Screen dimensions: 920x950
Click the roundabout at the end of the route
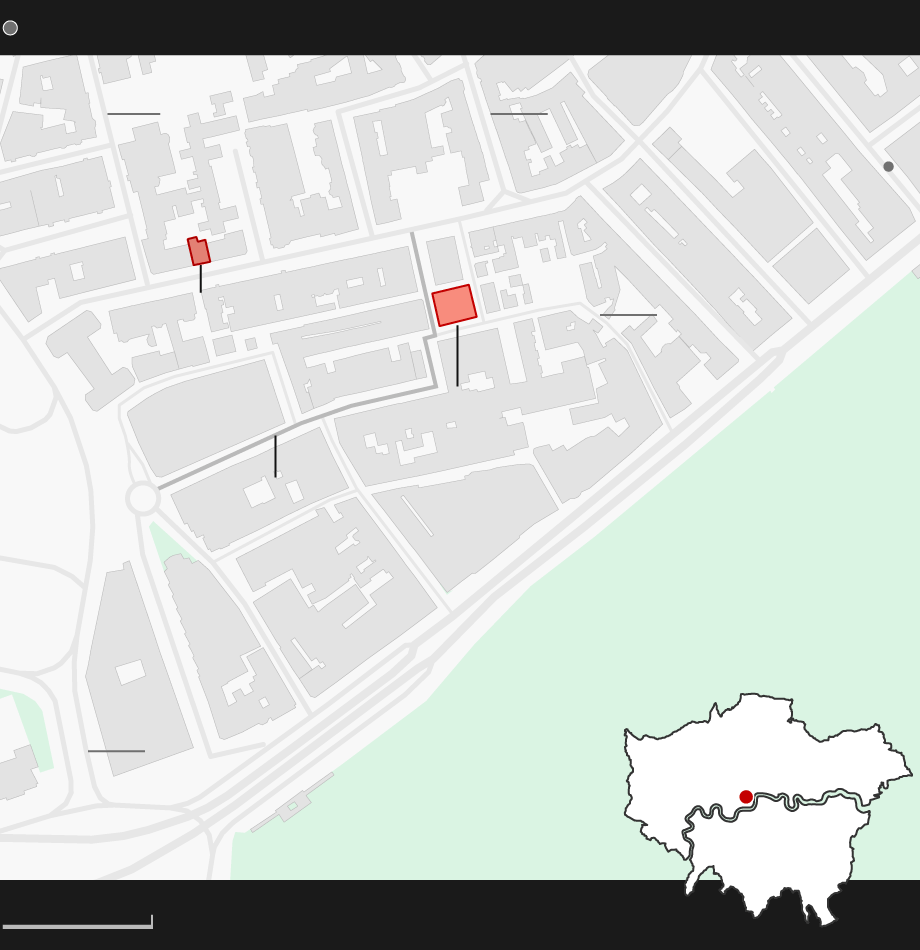[143, 498]
